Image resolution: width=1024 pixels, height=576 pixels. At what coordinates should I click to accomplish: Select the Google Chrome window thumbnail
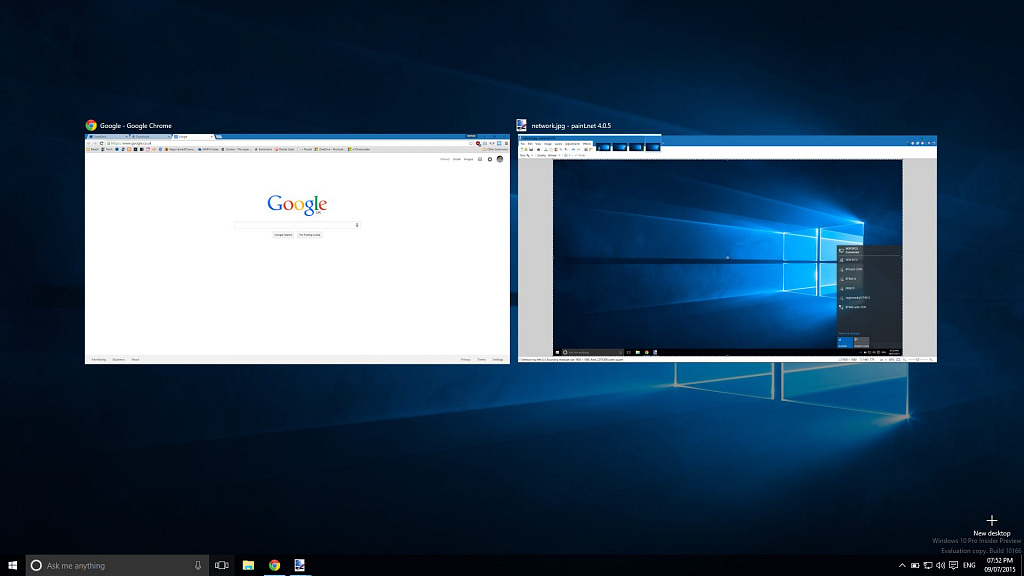point(297,249)
